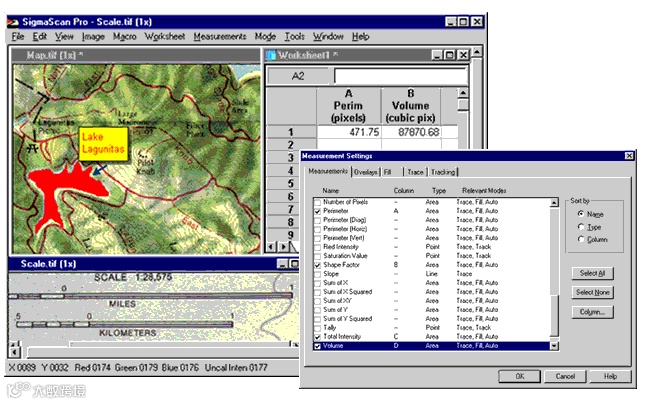Open the Edit menu

click(40, 37)
